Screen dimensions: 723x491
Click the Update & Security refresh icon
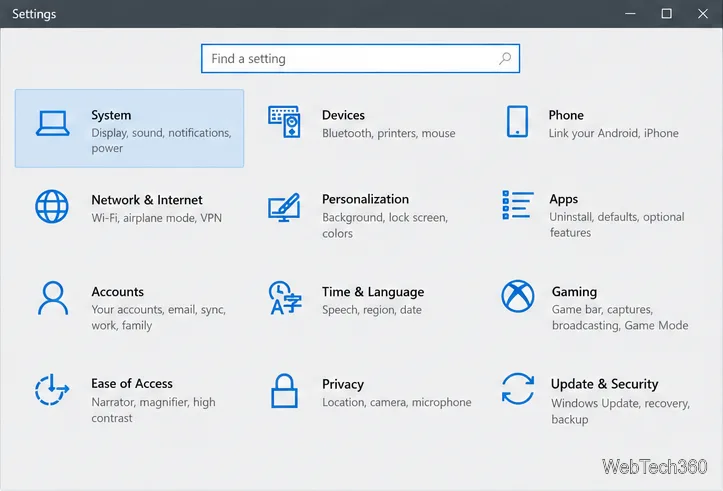pyautogui.click(x=518, y=389)
